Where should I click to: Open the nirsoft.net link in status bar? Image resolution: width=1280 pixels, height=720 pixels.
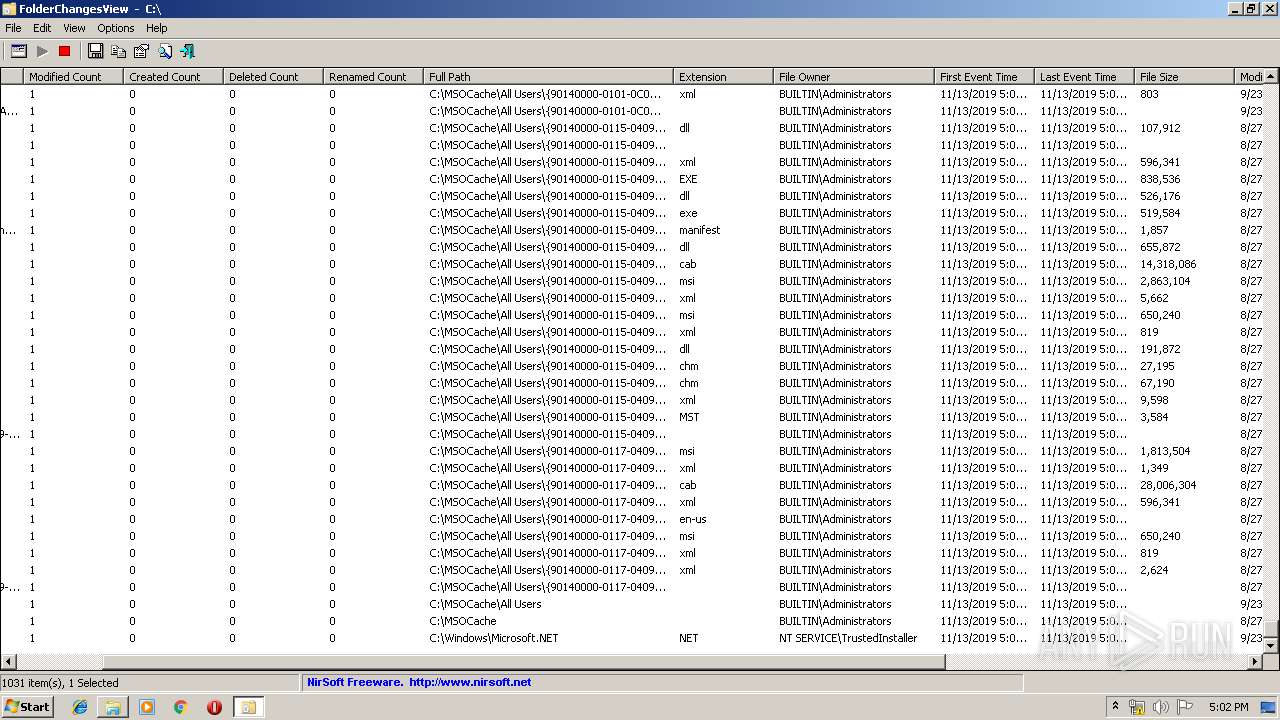pos(470,682)
